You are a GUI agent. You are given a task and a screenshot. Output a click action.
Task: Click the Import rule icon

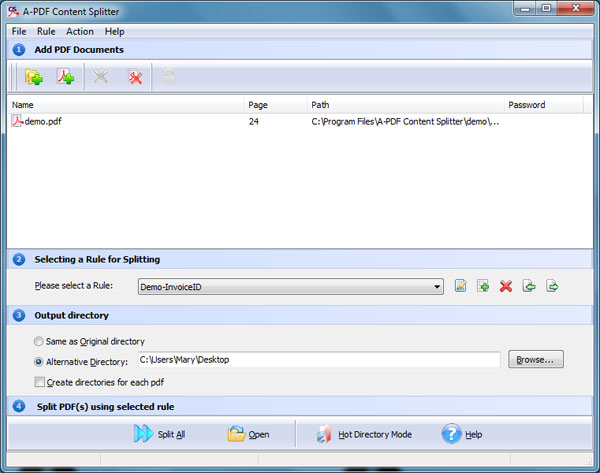click(529, 286)
